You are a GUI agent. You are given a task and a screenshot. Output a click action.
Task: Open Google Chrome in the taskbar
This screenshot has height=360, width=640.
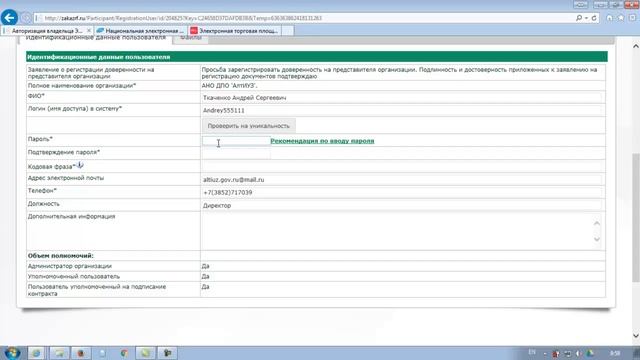point(124,353)
